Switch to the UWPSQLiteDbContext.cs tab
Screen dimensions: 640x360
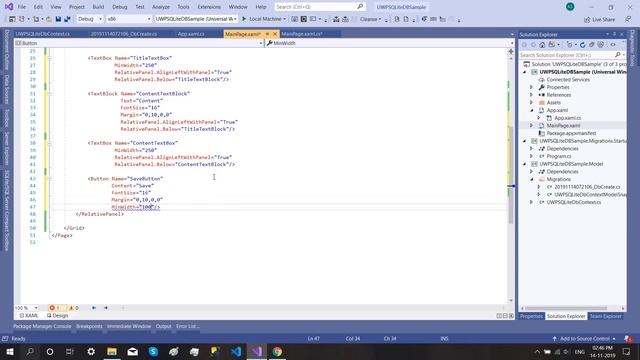coord(42,34)
